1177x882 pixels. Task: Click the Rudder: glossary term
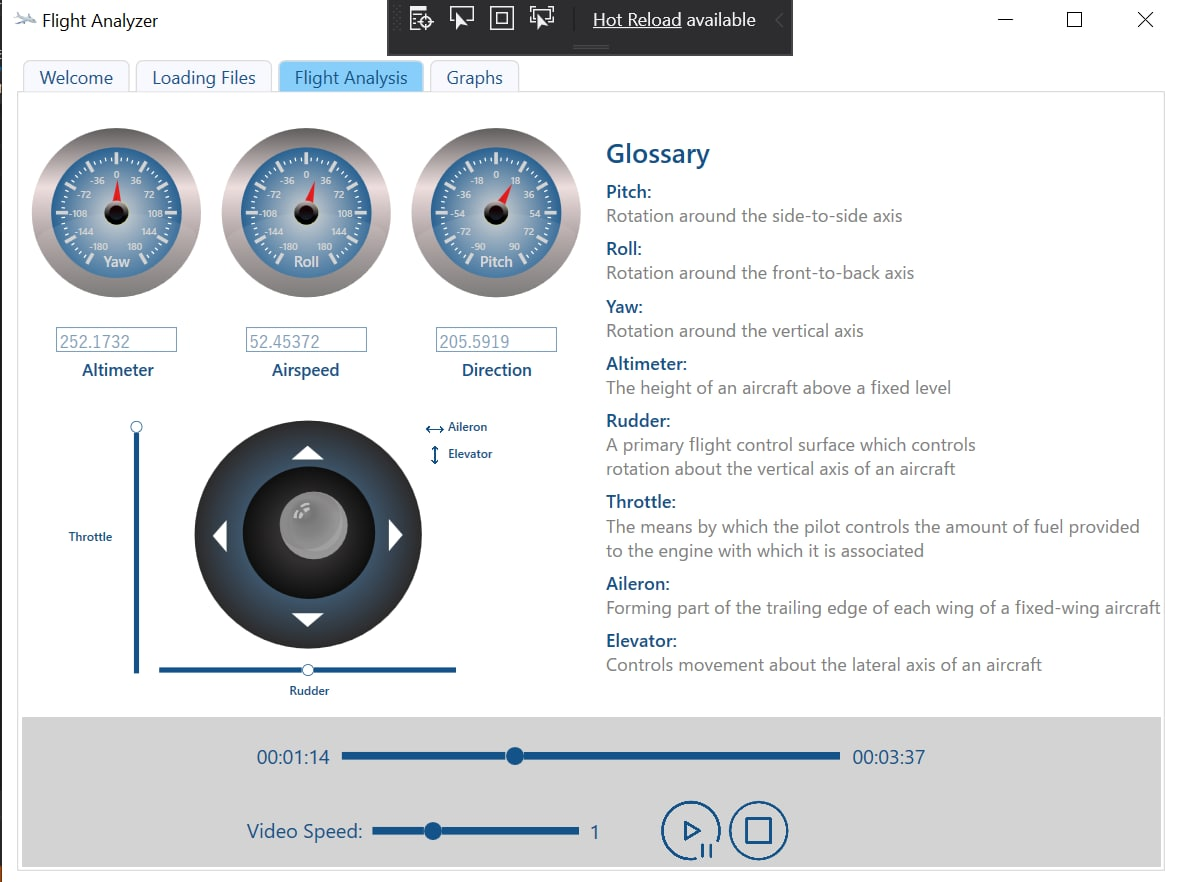pyautogui.click(x=638, y=420)
